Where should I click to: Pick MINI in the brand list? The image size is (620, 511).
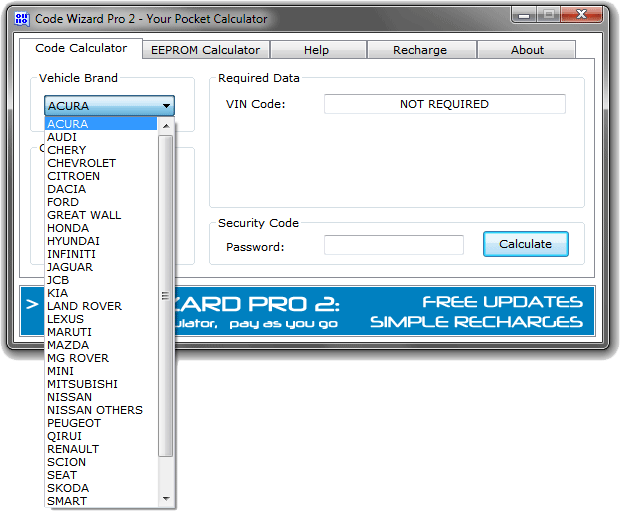tap(101, 371)
